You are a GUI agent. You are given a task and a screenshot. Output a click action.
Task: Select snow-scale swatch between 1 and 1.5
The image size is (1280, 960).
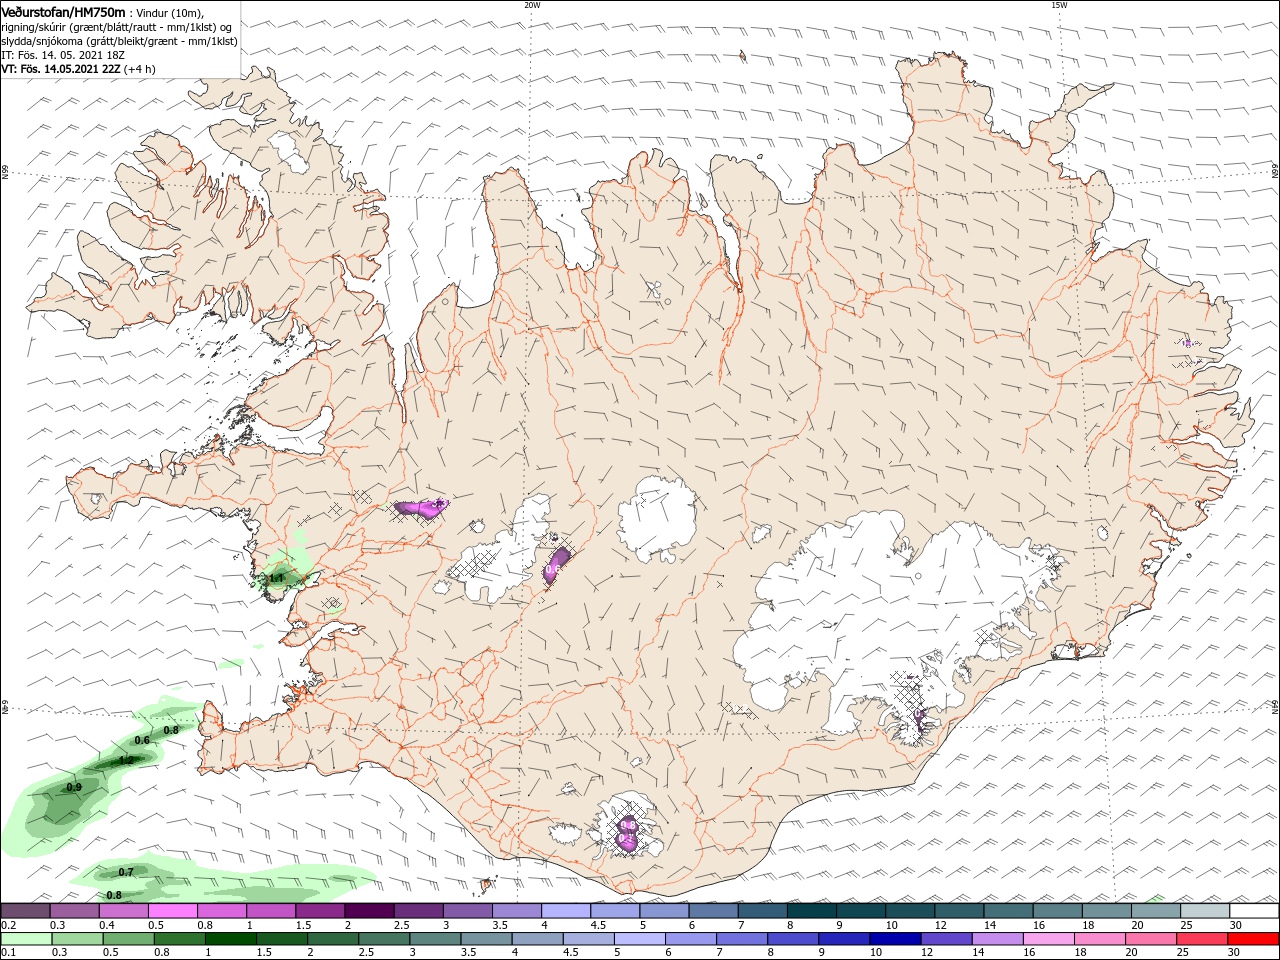(273, 911)
